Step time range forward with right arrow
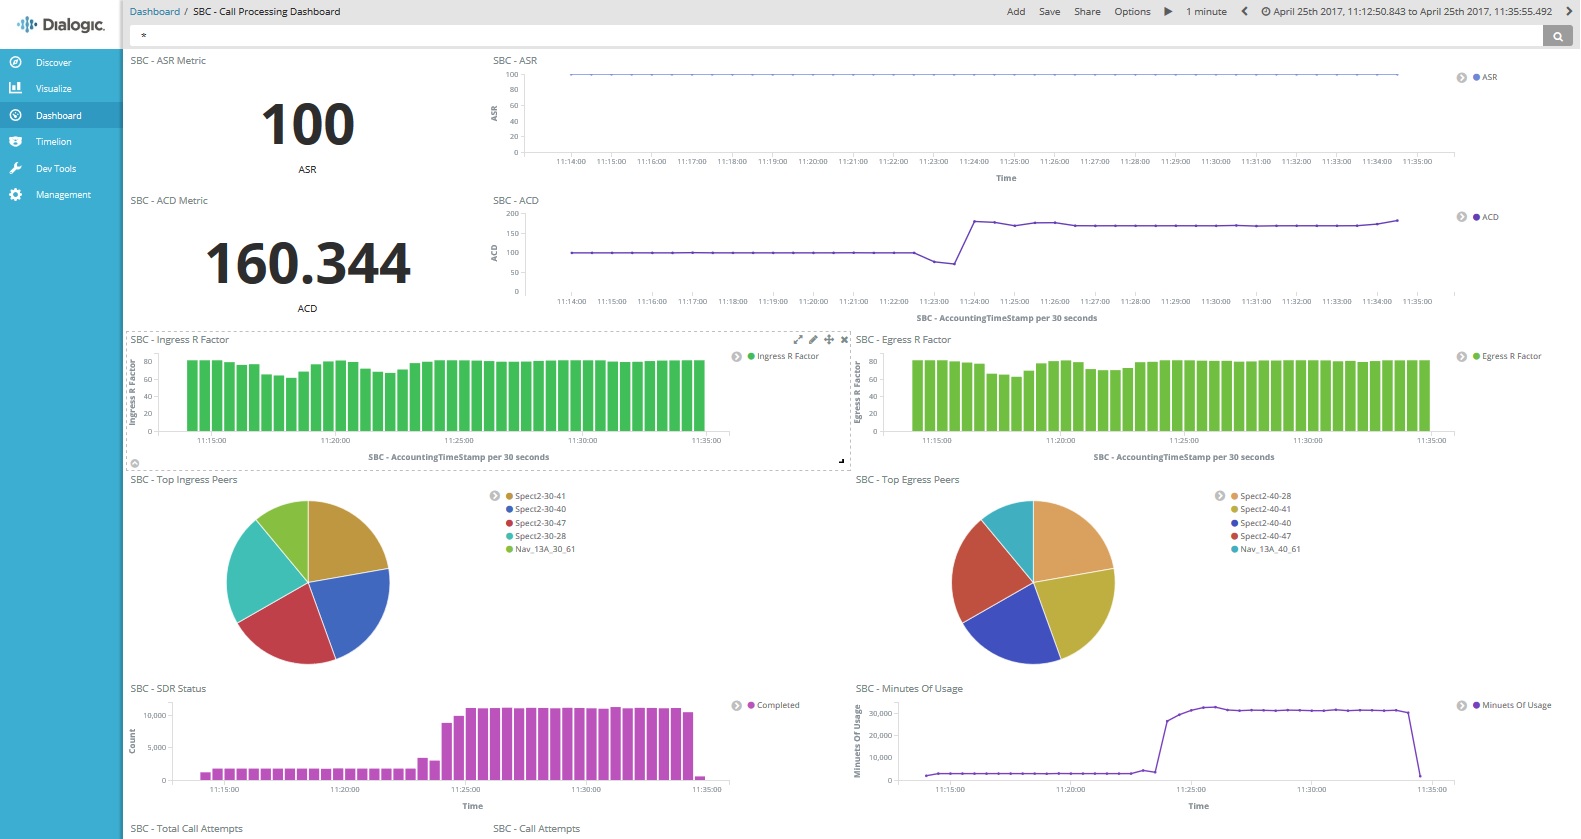 point(1569,12)
